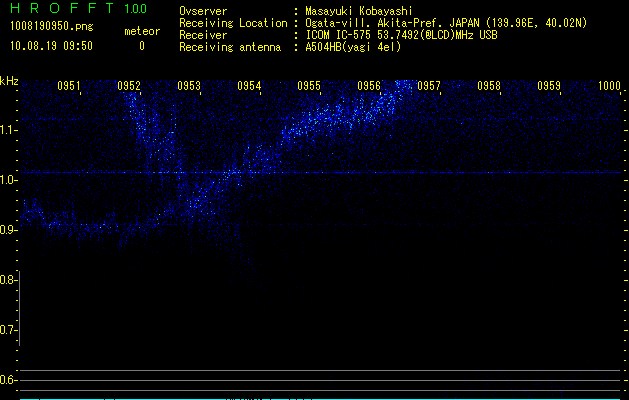Click the 1.1 kHz axis label

[6, 130]
